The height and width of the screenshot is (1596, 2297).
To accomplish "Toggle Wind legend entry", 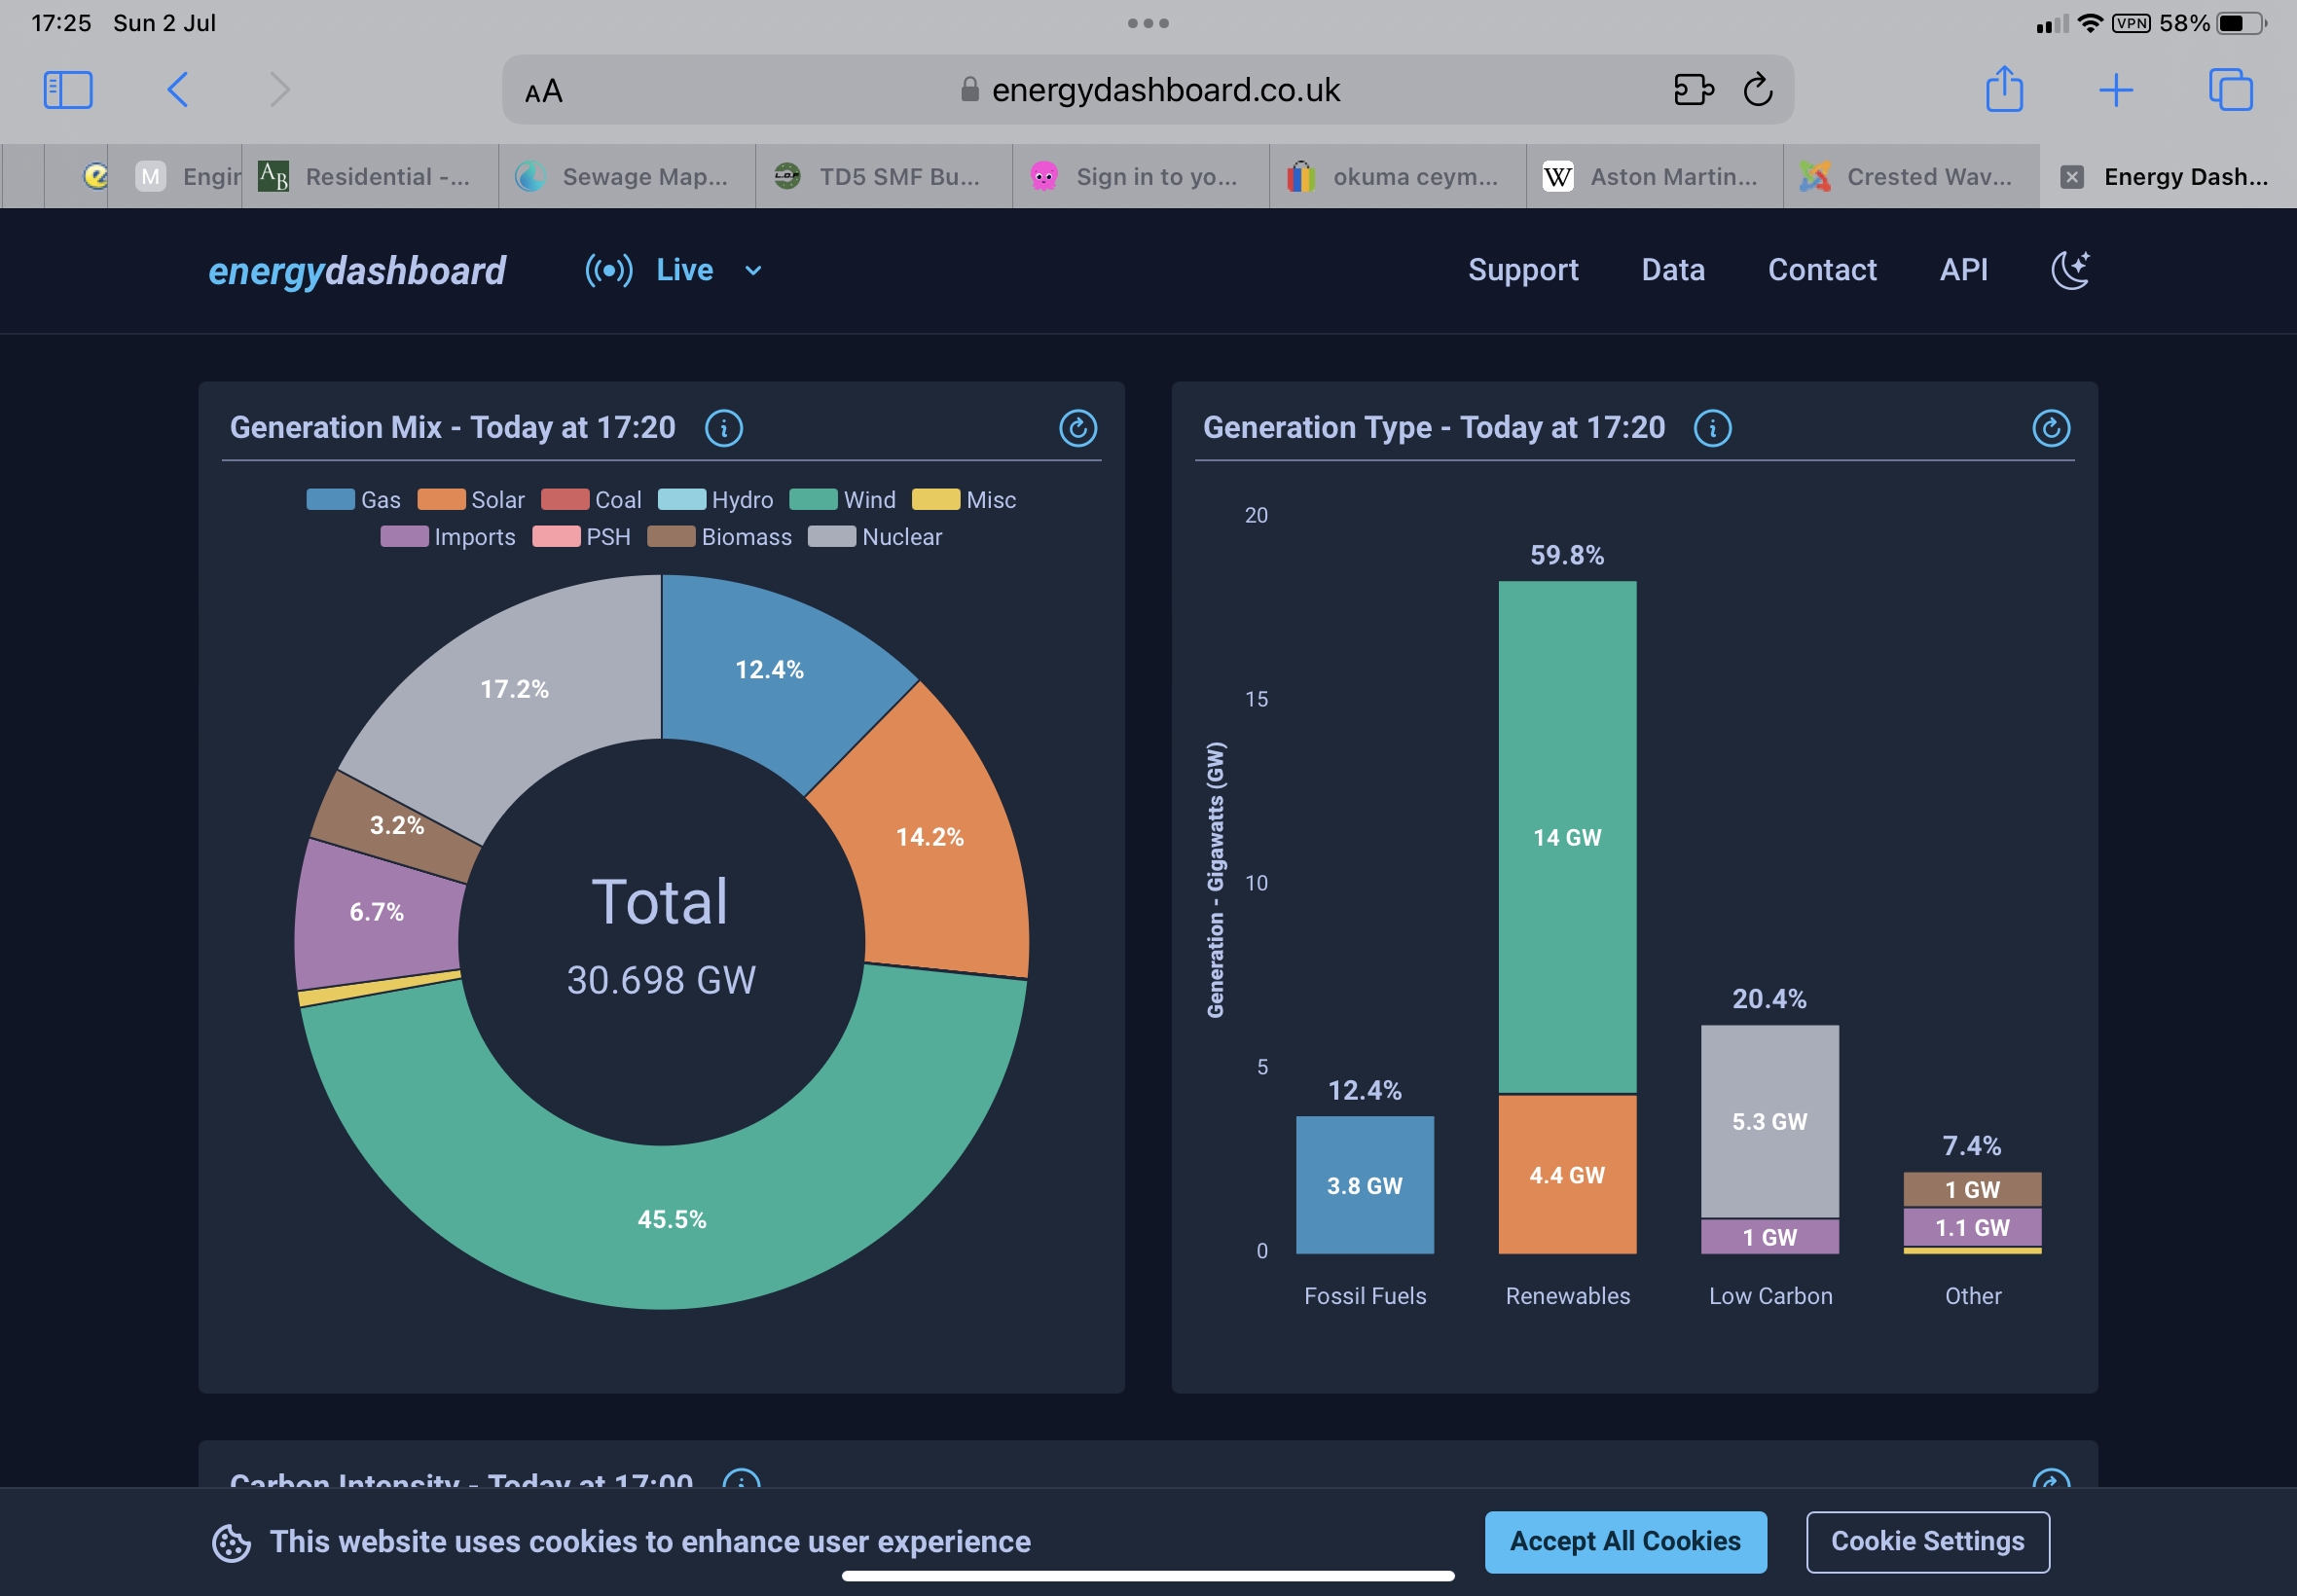I will point(842,500).
